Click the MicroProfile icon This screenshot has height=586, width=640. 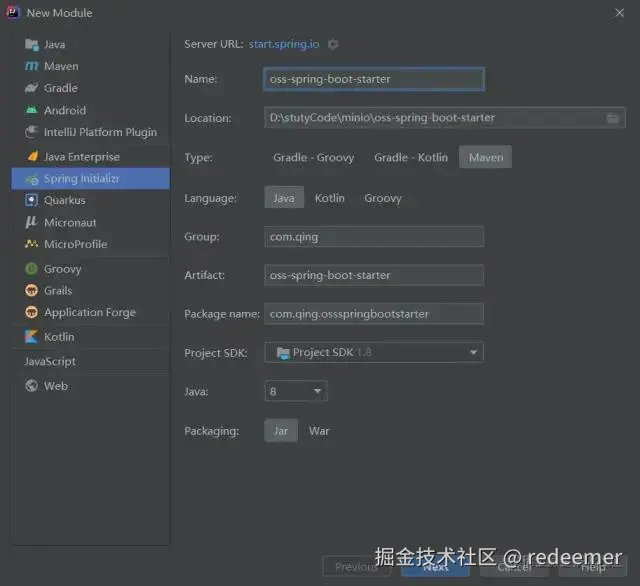[x=32, y=244]
